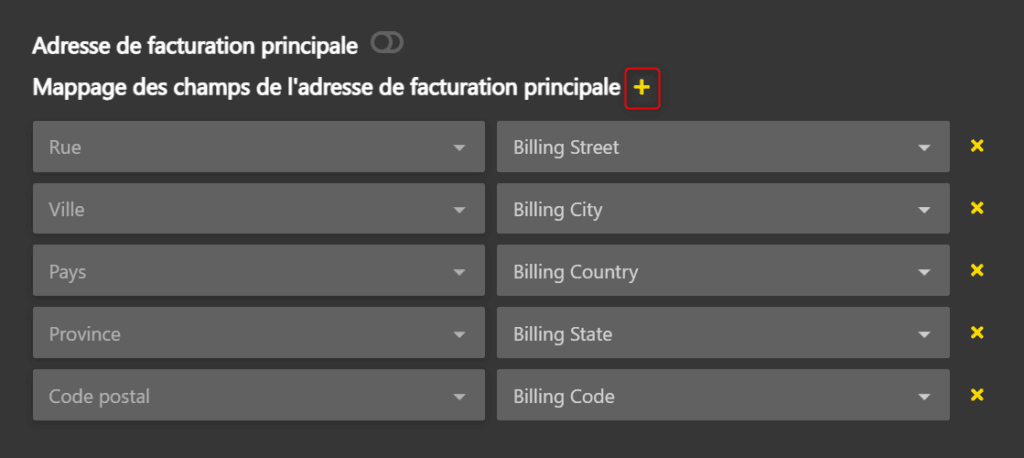Expand the Billing State dropdown

click(x=722, y=334)
